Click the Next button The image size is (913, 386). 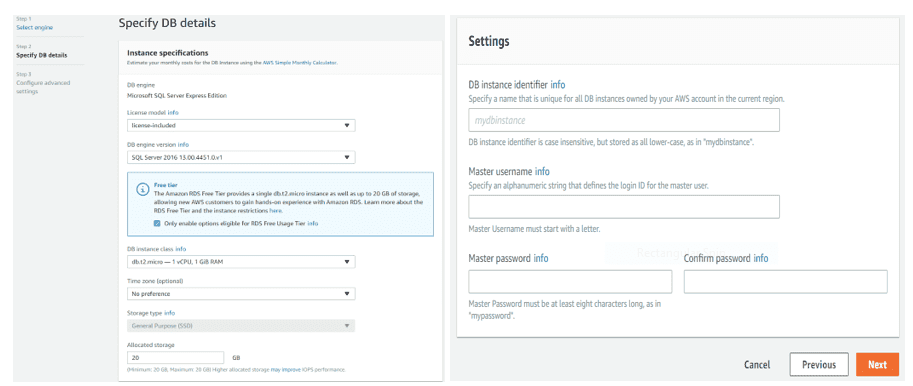(x=877, y=364)
